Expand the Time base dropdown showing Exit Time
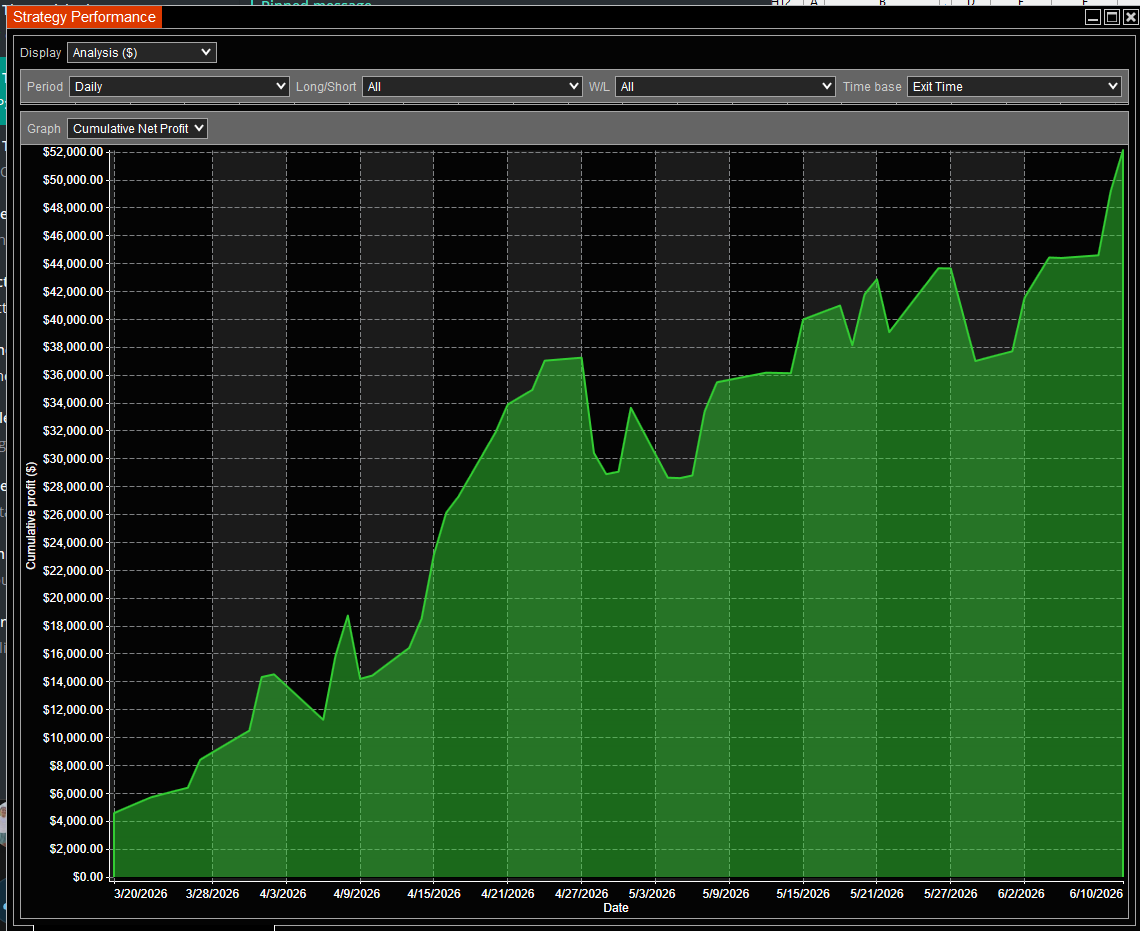1140x931 pixels. (x=1014, y=86)
